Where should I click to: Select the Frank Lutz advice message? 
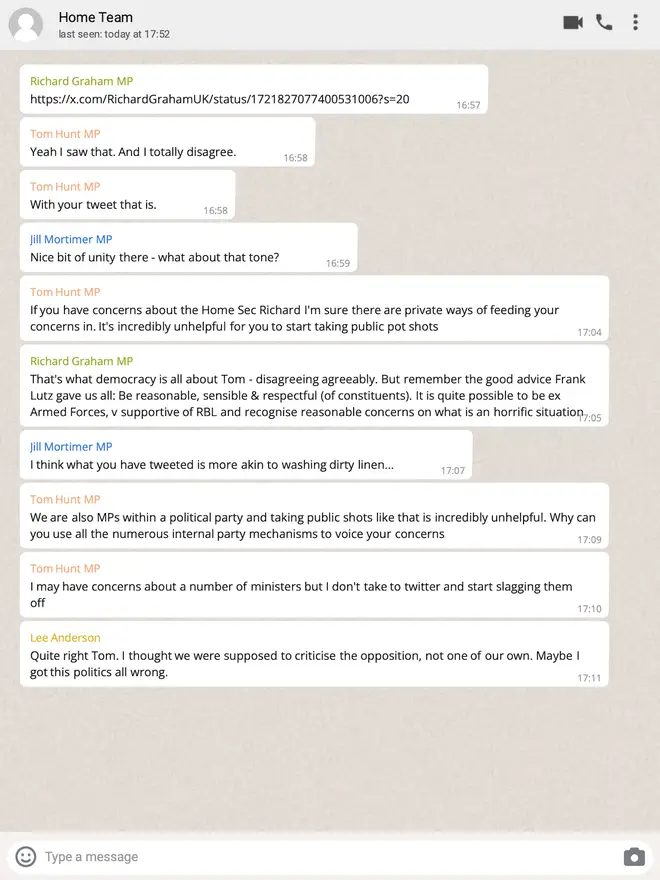314,386
